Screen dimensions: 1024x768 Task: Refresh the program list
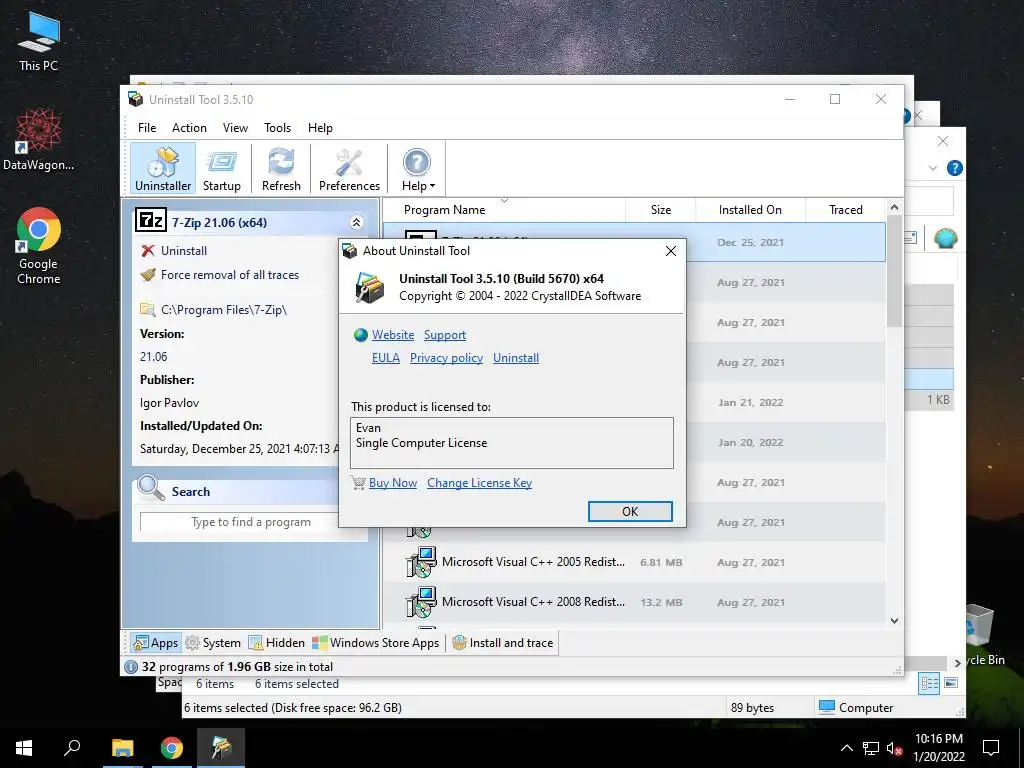(281, 169)
